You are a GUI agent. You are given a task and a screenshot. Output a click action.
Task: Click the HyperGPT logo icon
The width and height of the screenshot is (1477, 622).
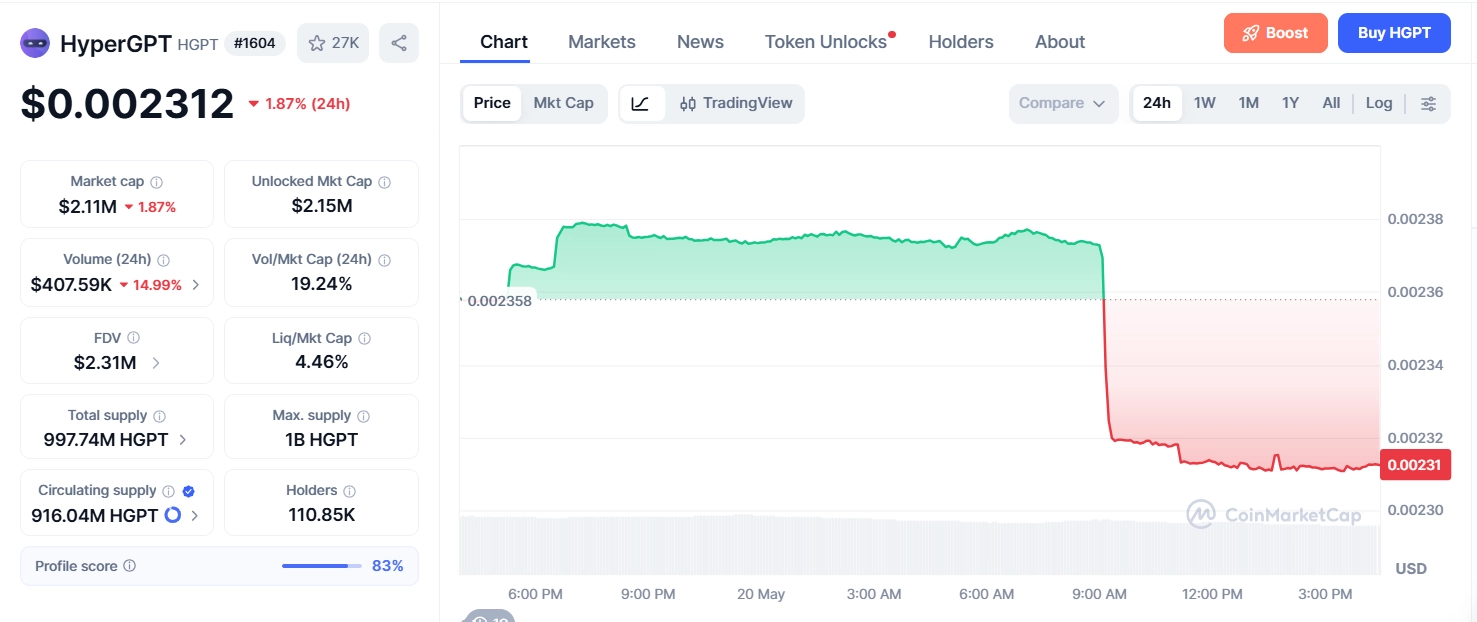tap(36, 43)
